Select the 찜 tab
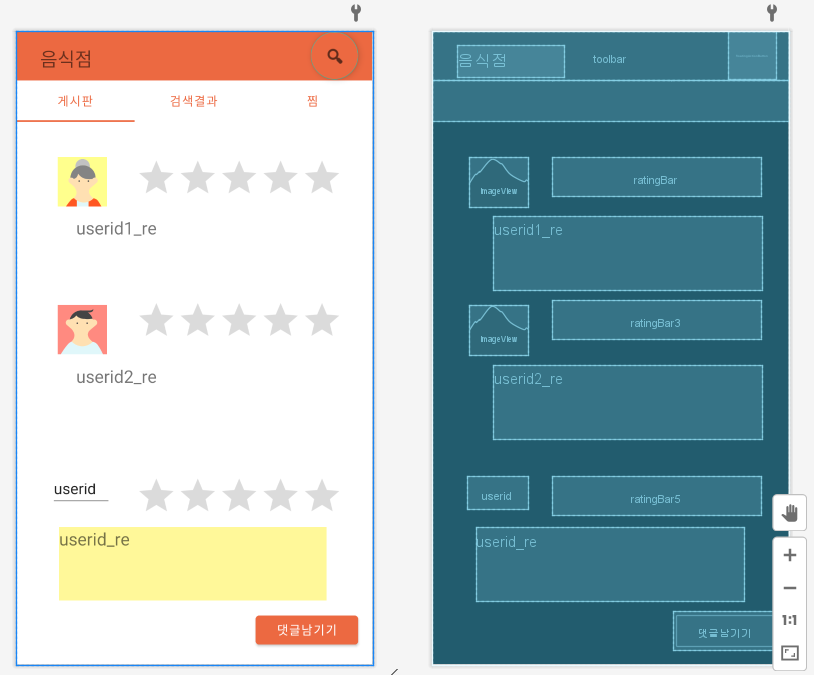Screen dimensions: 814x675 click(x=312, y=101)
